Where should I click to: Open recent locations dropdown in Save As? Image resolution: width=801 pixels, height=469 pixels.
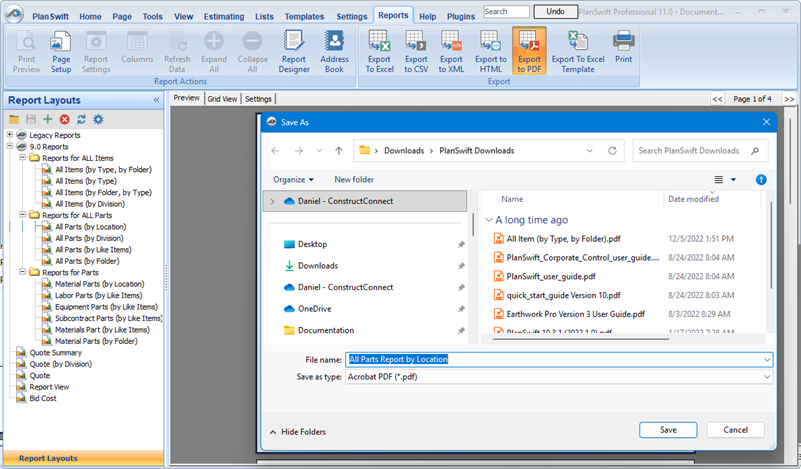[x=319, y=151]
